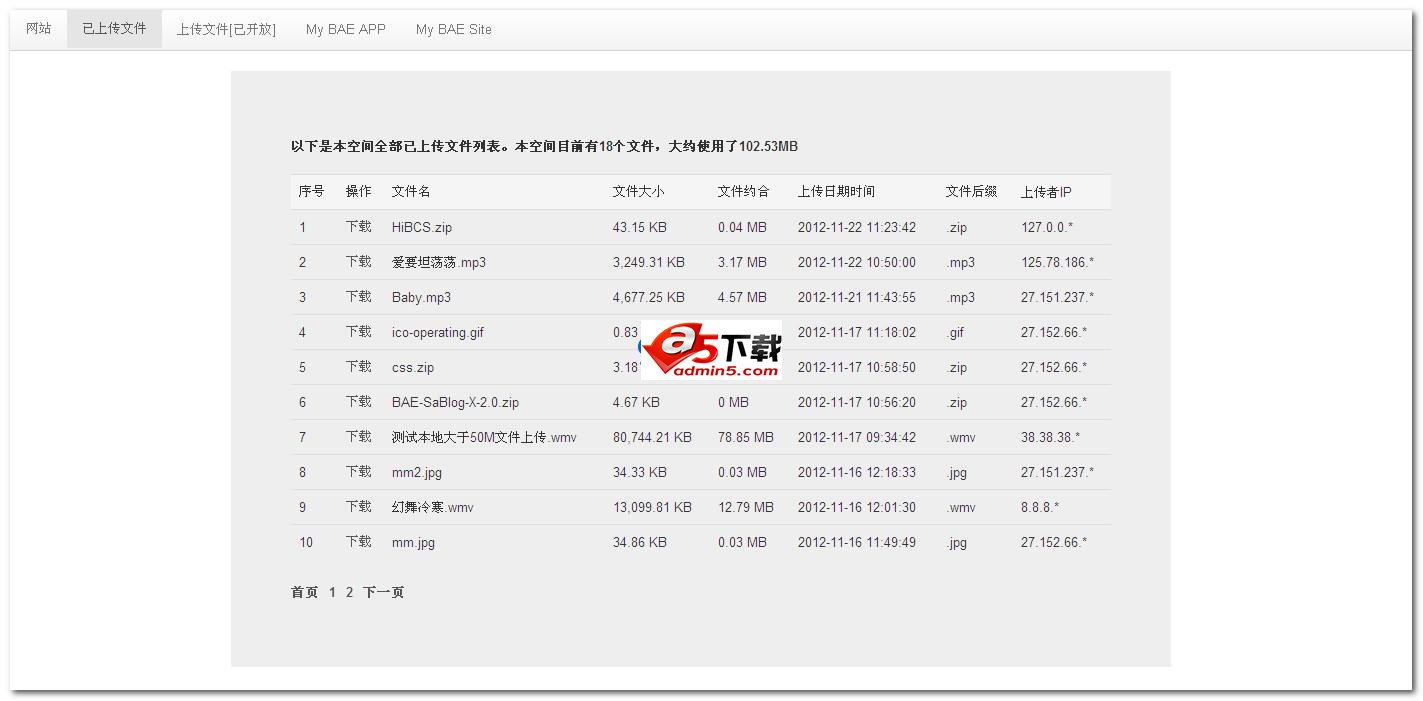Download ico-operating.gif using 下载 link
Image resolution: width=1423 pixels, height=701 pixels.
(x=358, y=332)
